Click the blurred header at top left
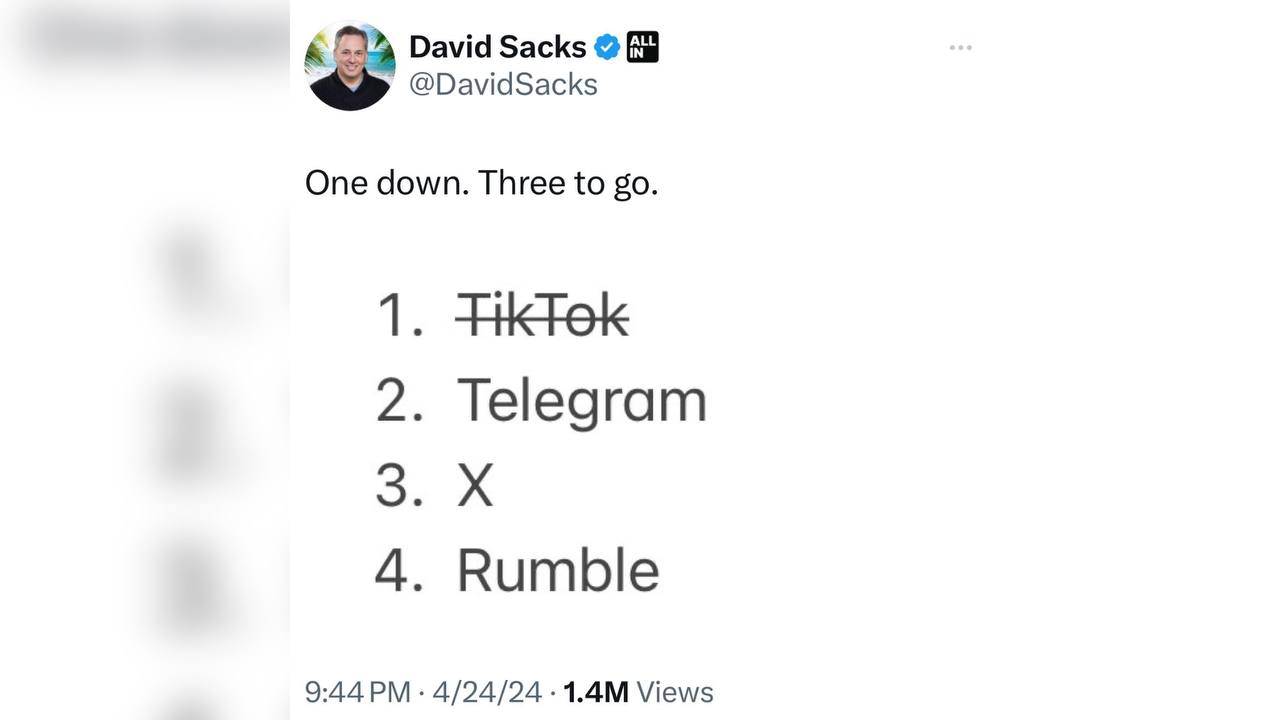The height and width of the screenshot is (720, 1280). (150, 40)
